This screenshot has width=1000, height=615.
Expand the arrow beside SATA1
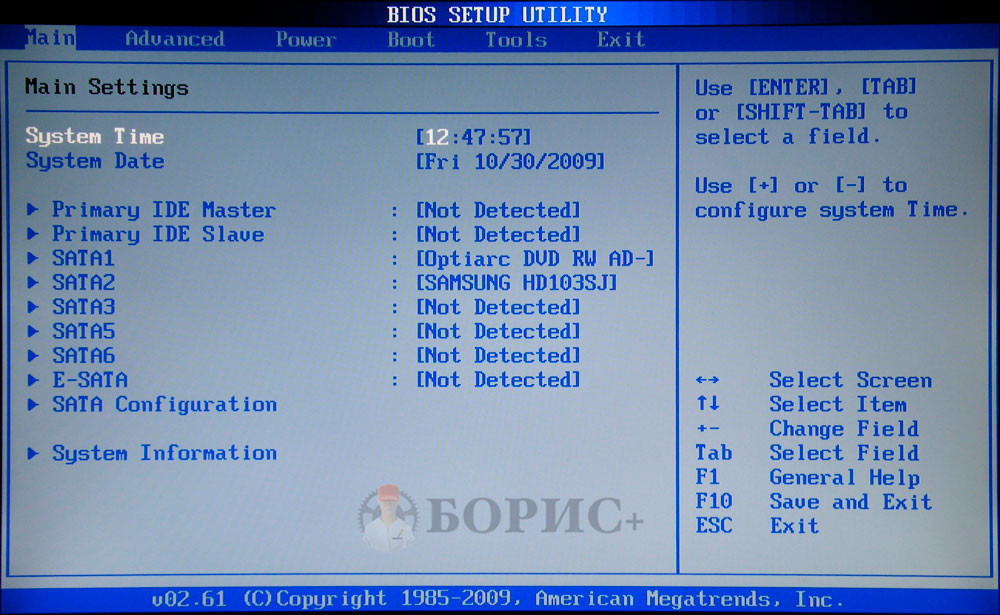click(33, 258)
